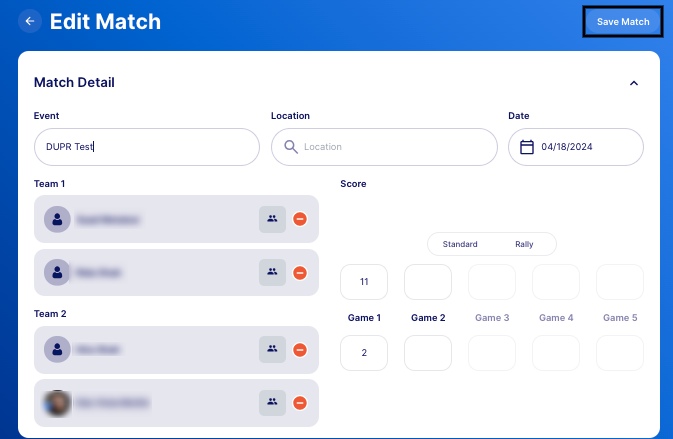Click Team 1 score box for Game 1
Screen dimensions: 673x439
[x=364, y=282]
